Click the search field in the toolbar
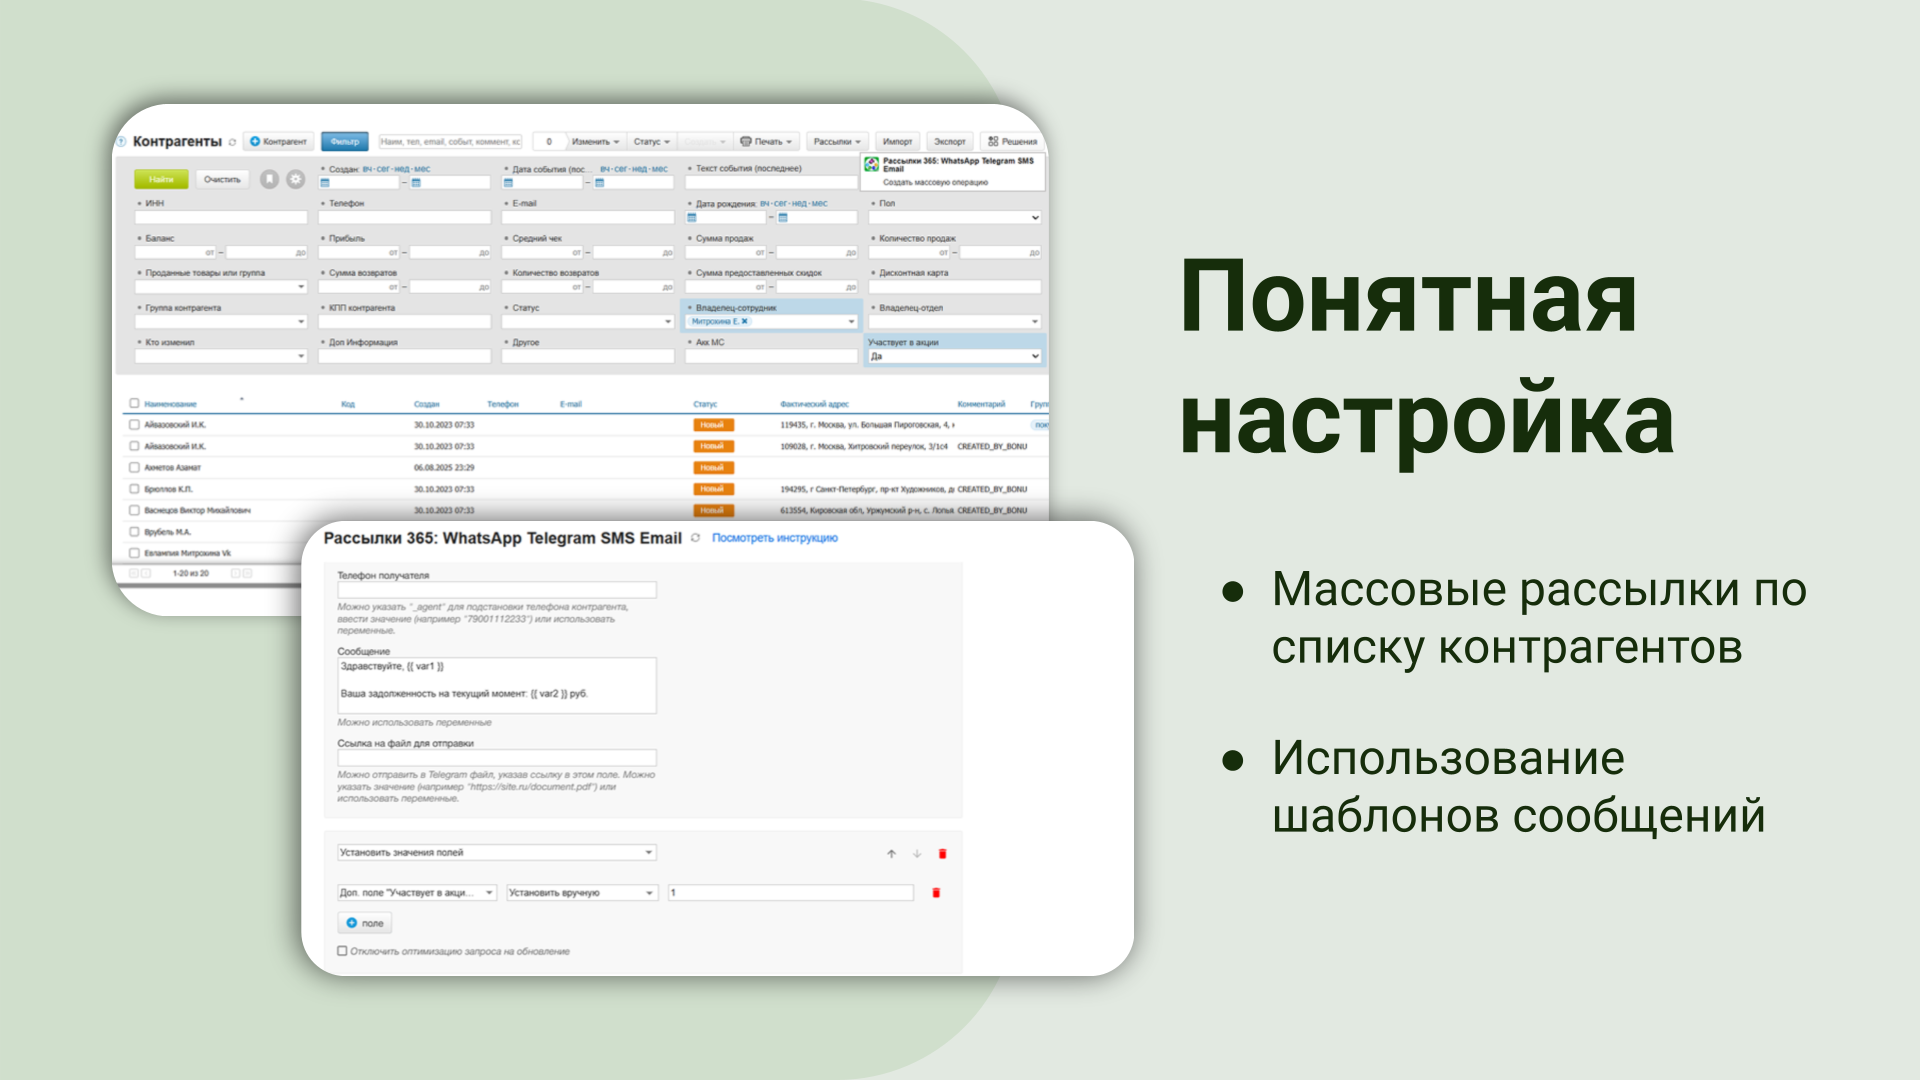The height and width of the screenshot is (1080, 1920). (x=450, y=142)
